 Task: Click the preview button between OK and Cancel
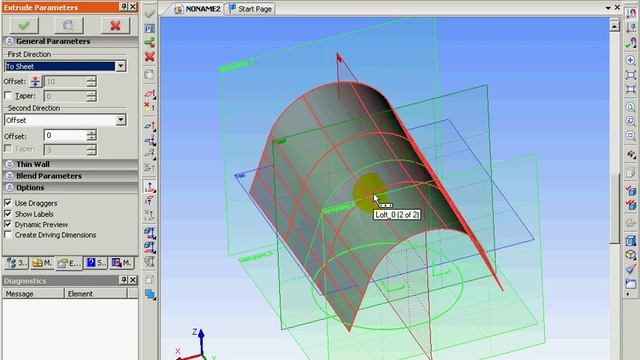click(68, 26)
